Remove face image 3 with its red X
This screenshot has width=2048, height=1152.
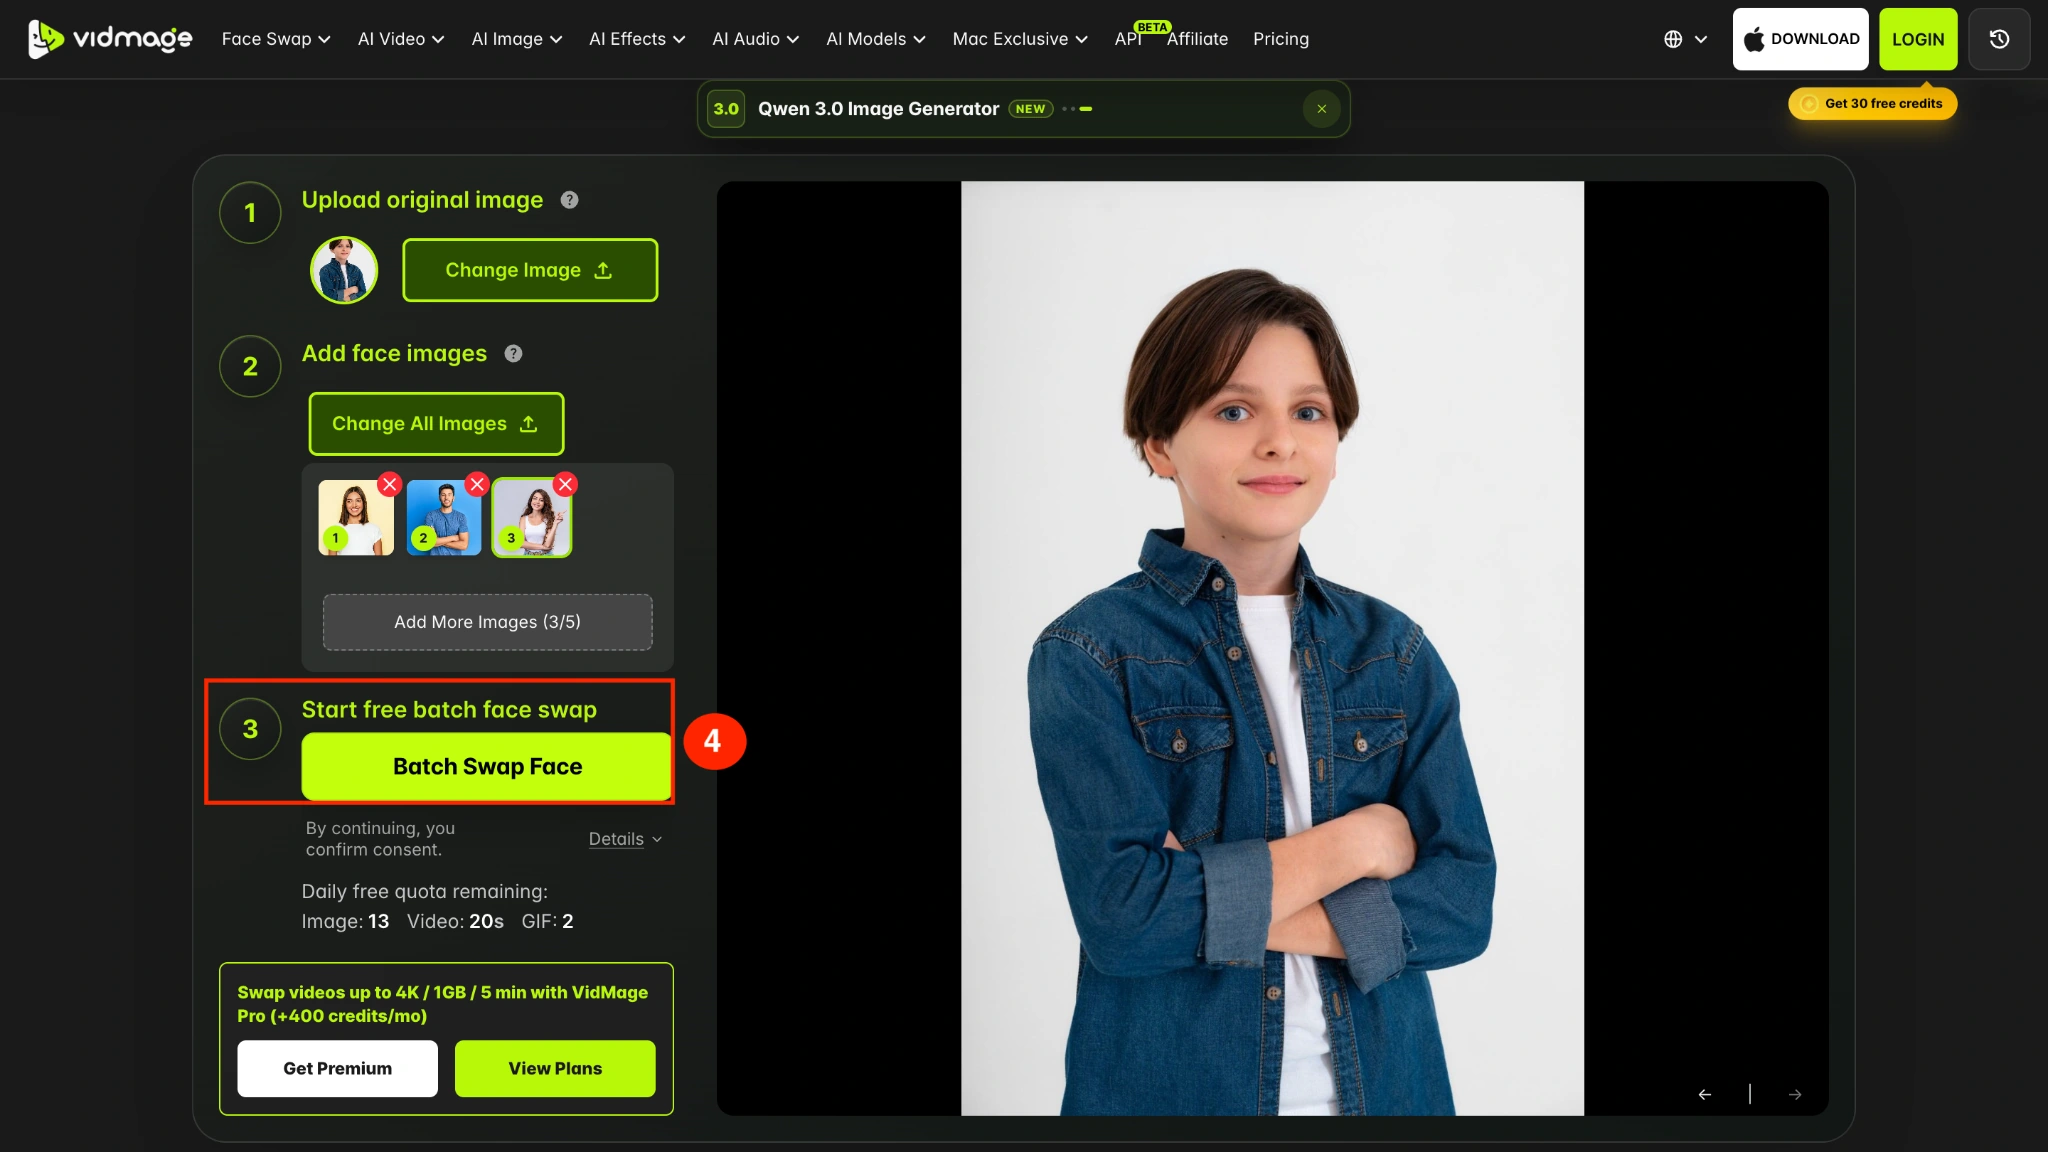pos(566,485)
